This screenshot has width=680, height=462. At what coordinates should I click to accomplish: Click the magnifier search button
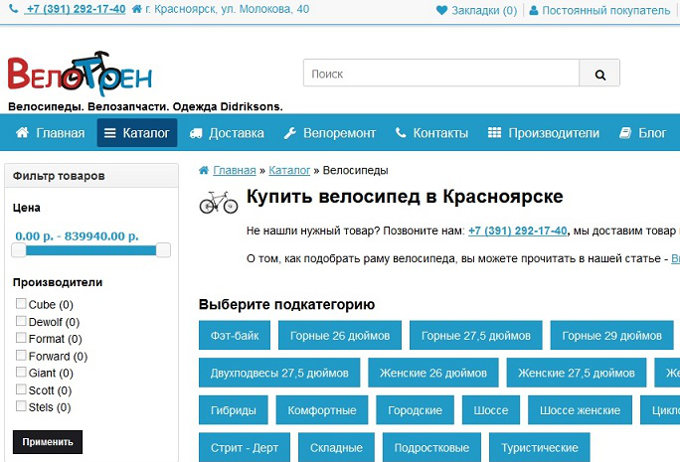(600, 74)
